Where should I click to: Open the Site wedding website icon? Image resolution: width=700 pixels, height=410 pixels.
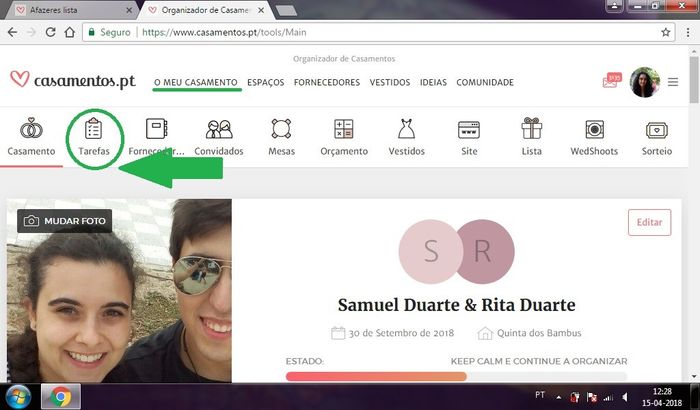tap(468, 131)
